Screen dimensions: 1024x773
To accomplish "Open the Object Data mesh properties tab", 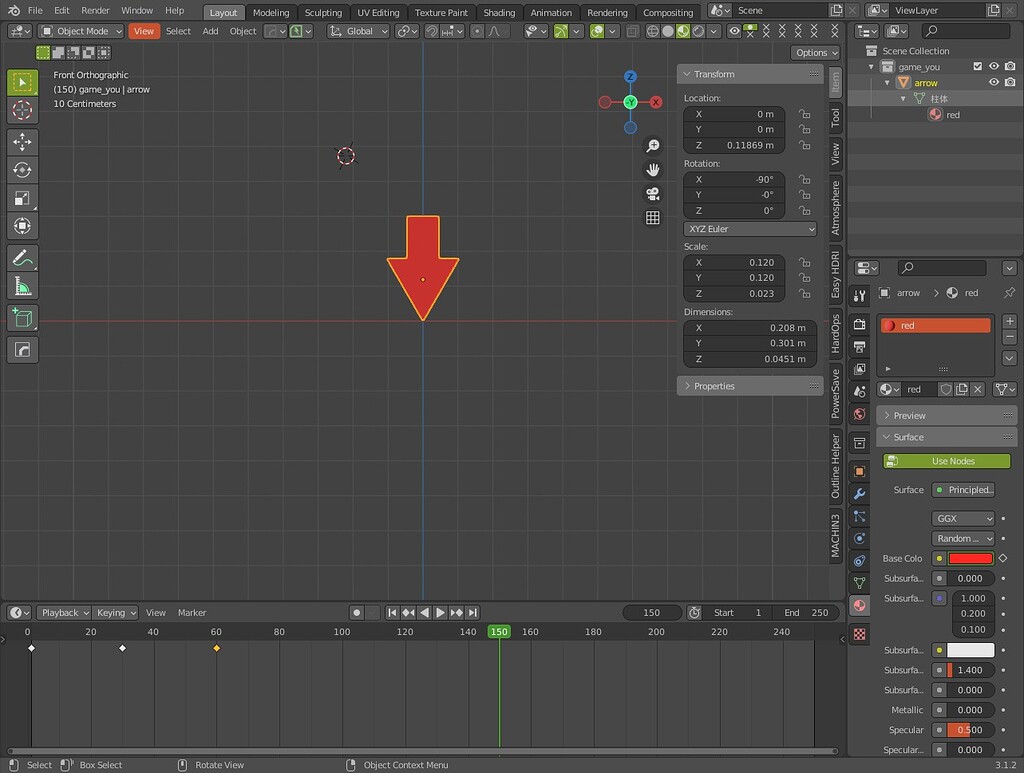I will pos(859,582).
